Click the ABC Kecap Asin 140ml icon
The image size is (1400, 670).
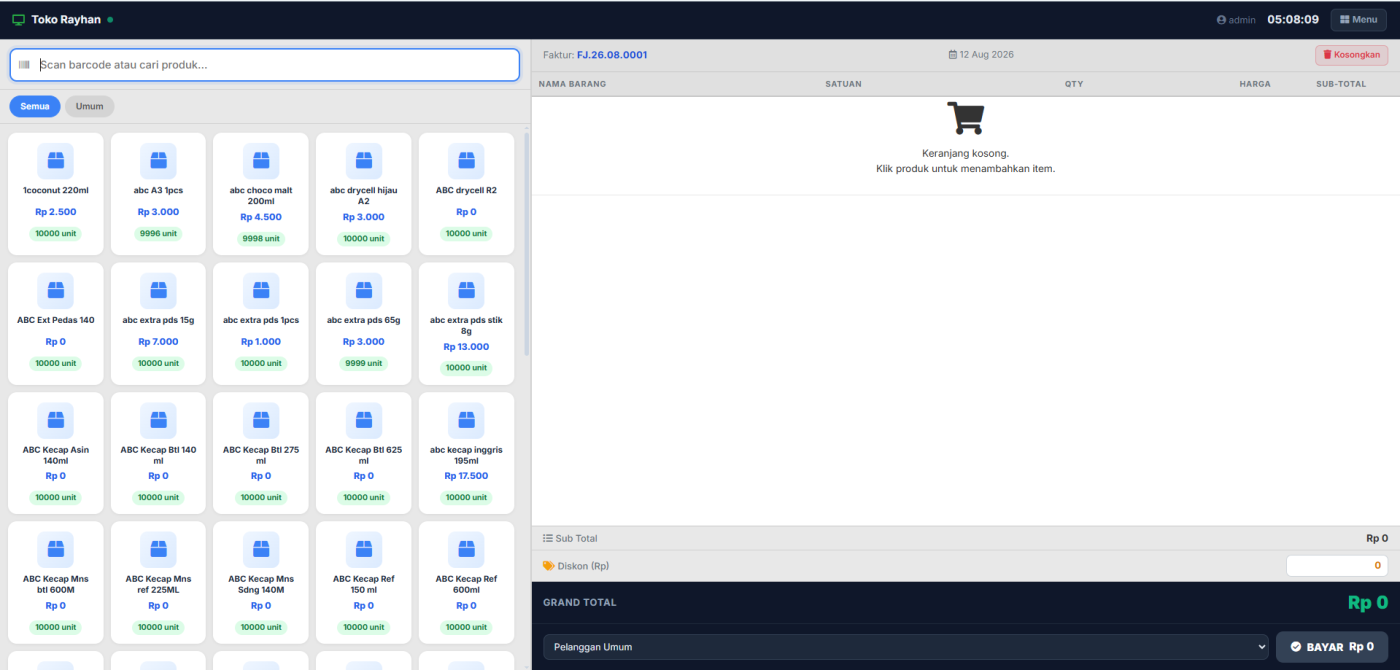click(x=56, y=420)
